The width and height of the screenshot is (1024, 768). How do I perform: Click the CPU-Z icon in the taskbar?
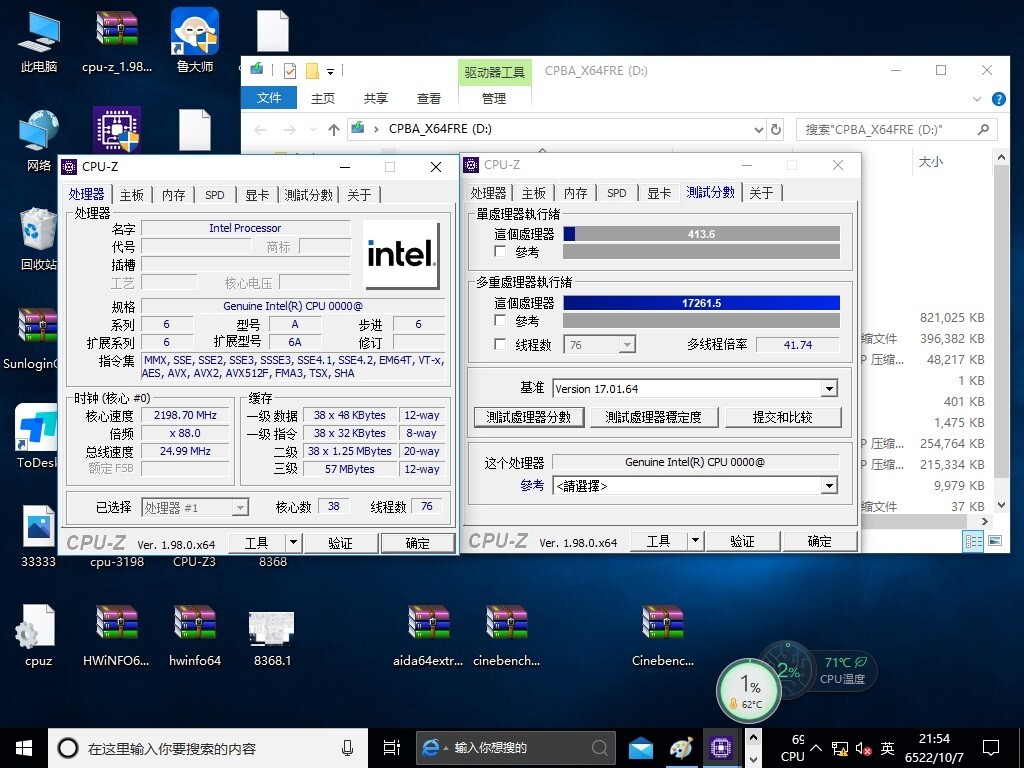tap(722, 747)
